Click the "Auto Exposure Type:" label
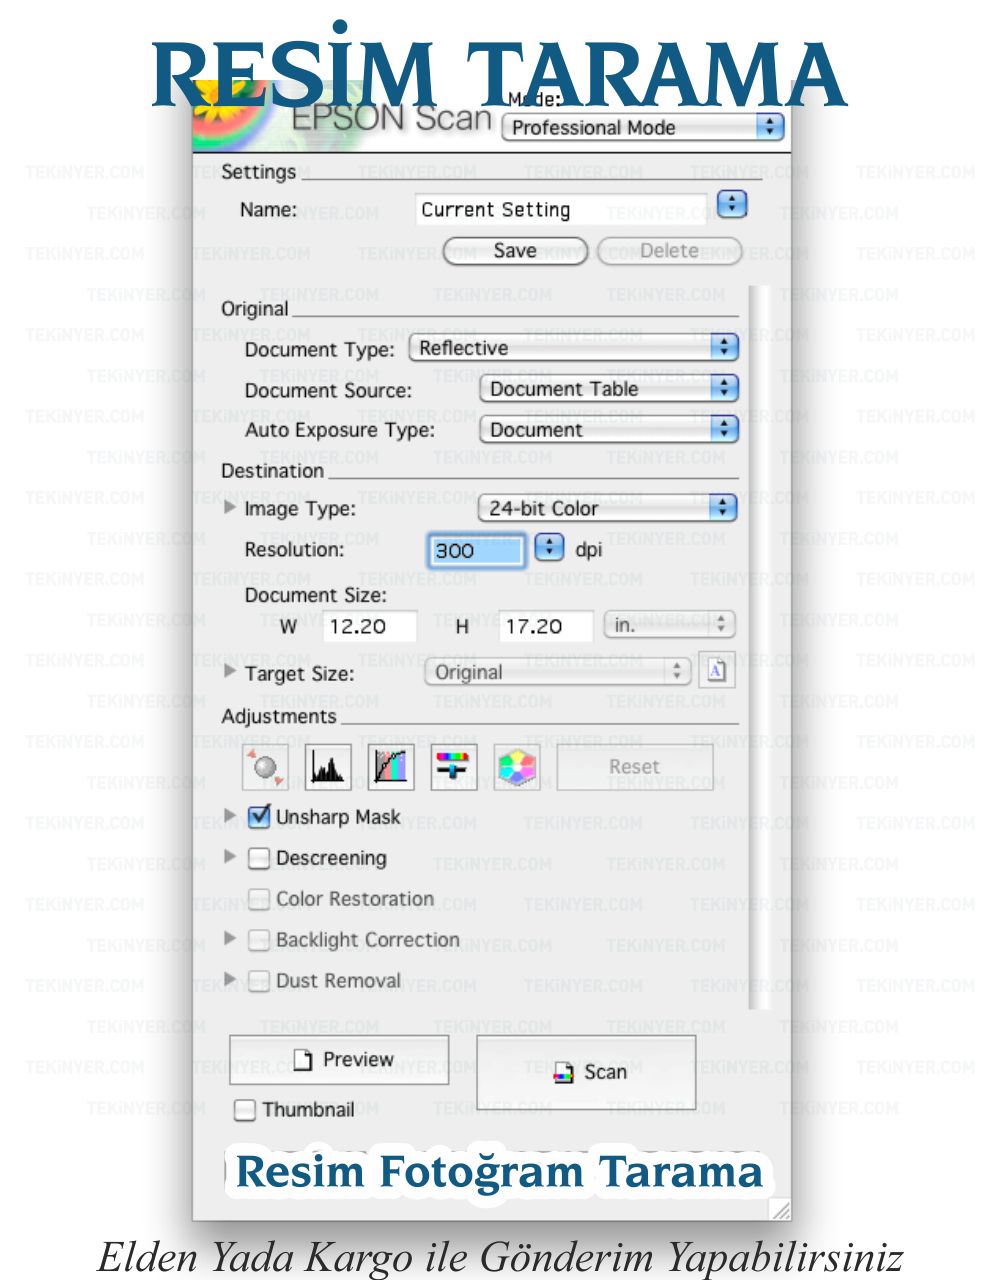This screenshot has width=1000, height=1280. pos(340,431)
